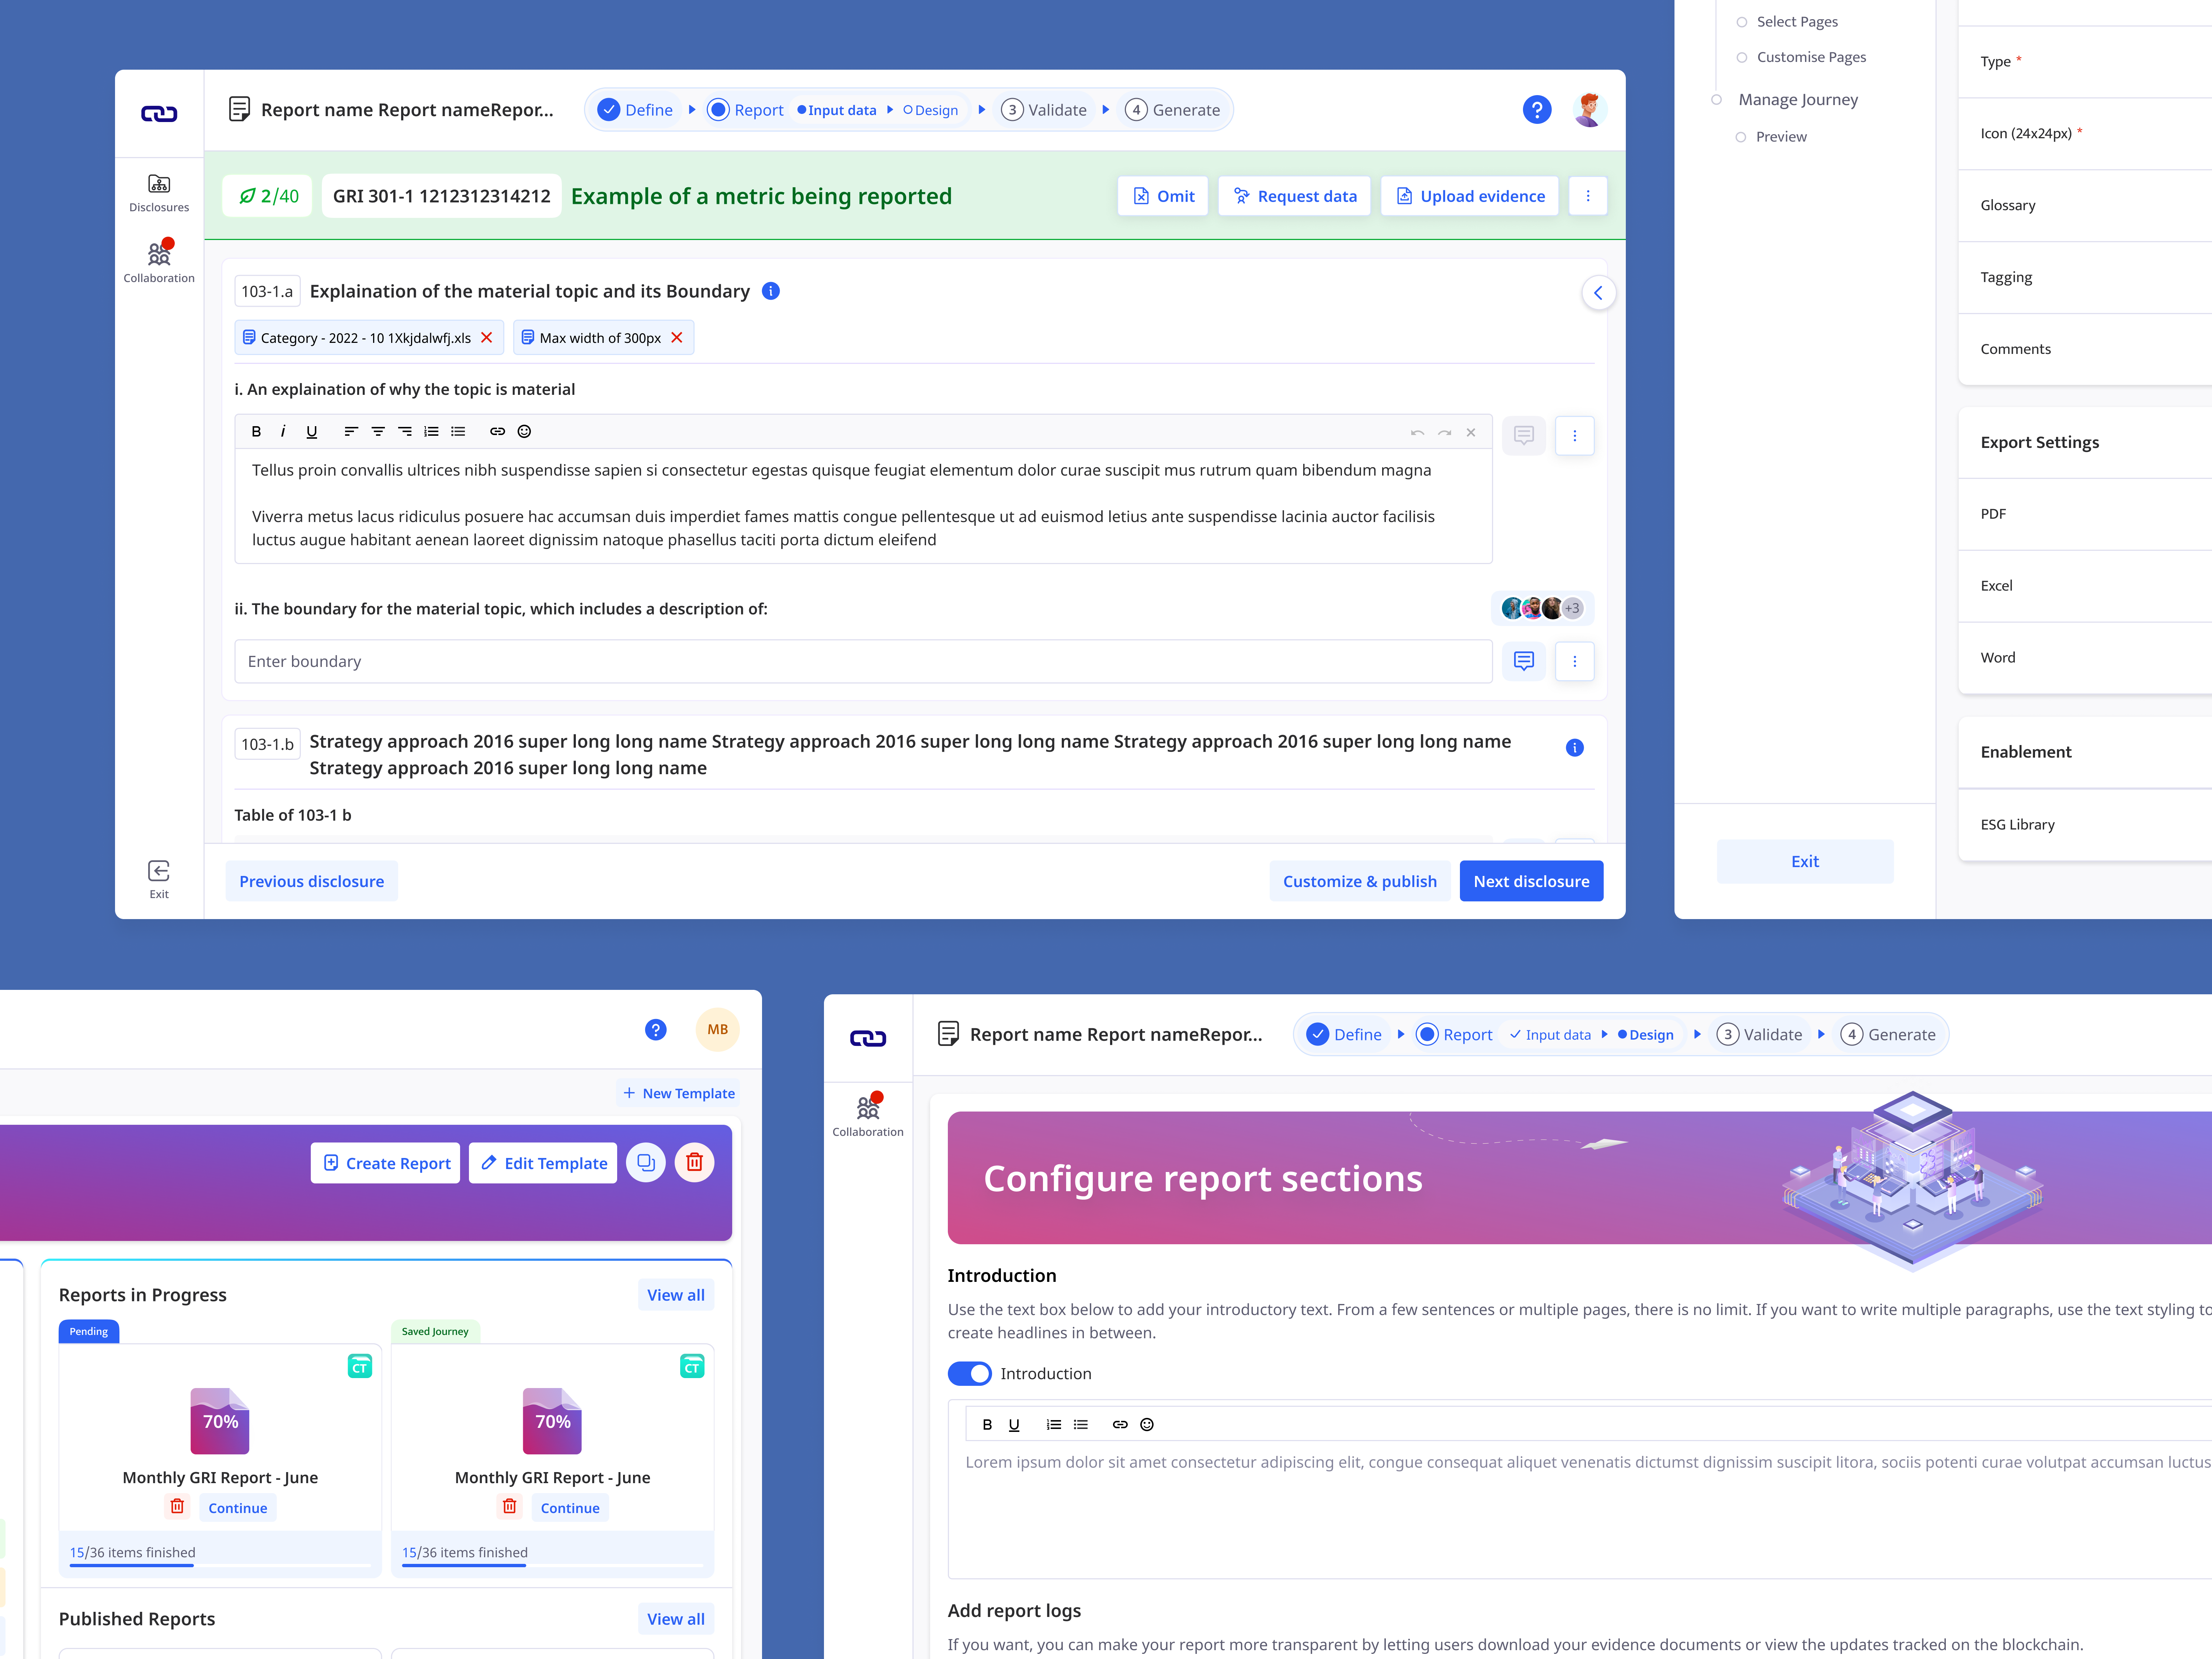
Task: Toggle underline in the topic explanation editor
Action: 312,432
